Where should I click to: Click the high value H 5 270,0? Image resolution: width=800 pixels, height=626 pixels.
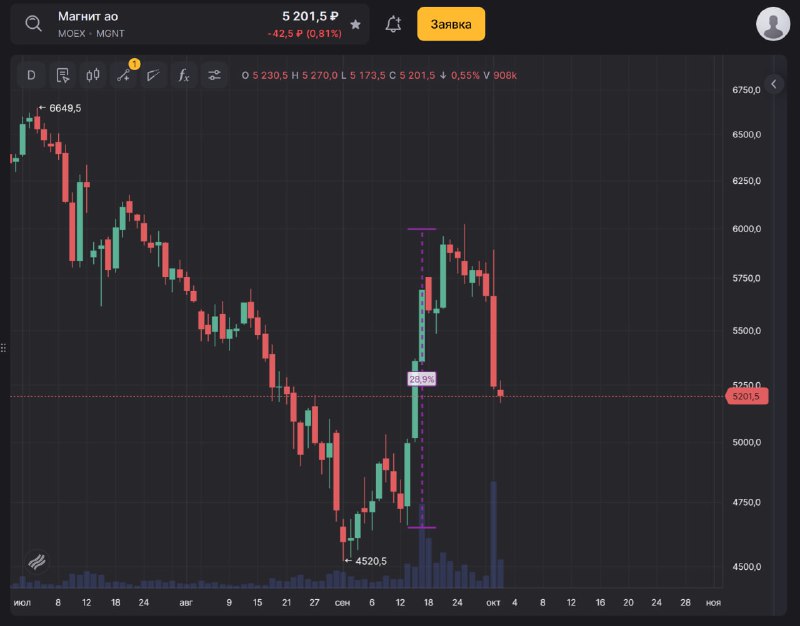[x=314, y=76]
